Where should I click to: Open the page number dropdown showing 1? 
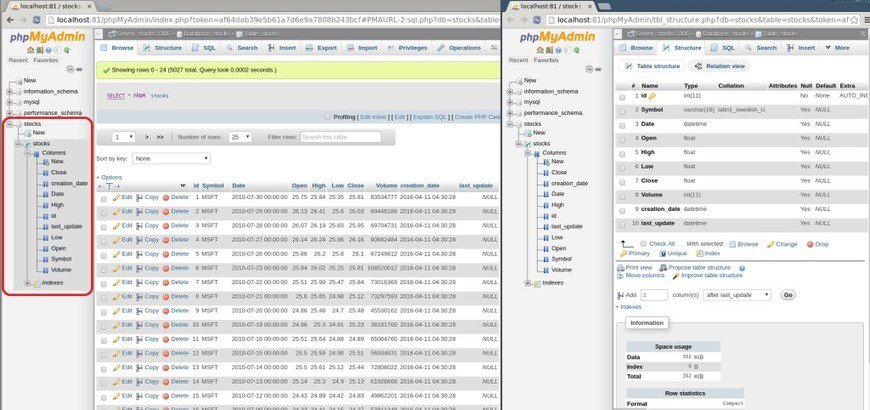coord(123,137)
